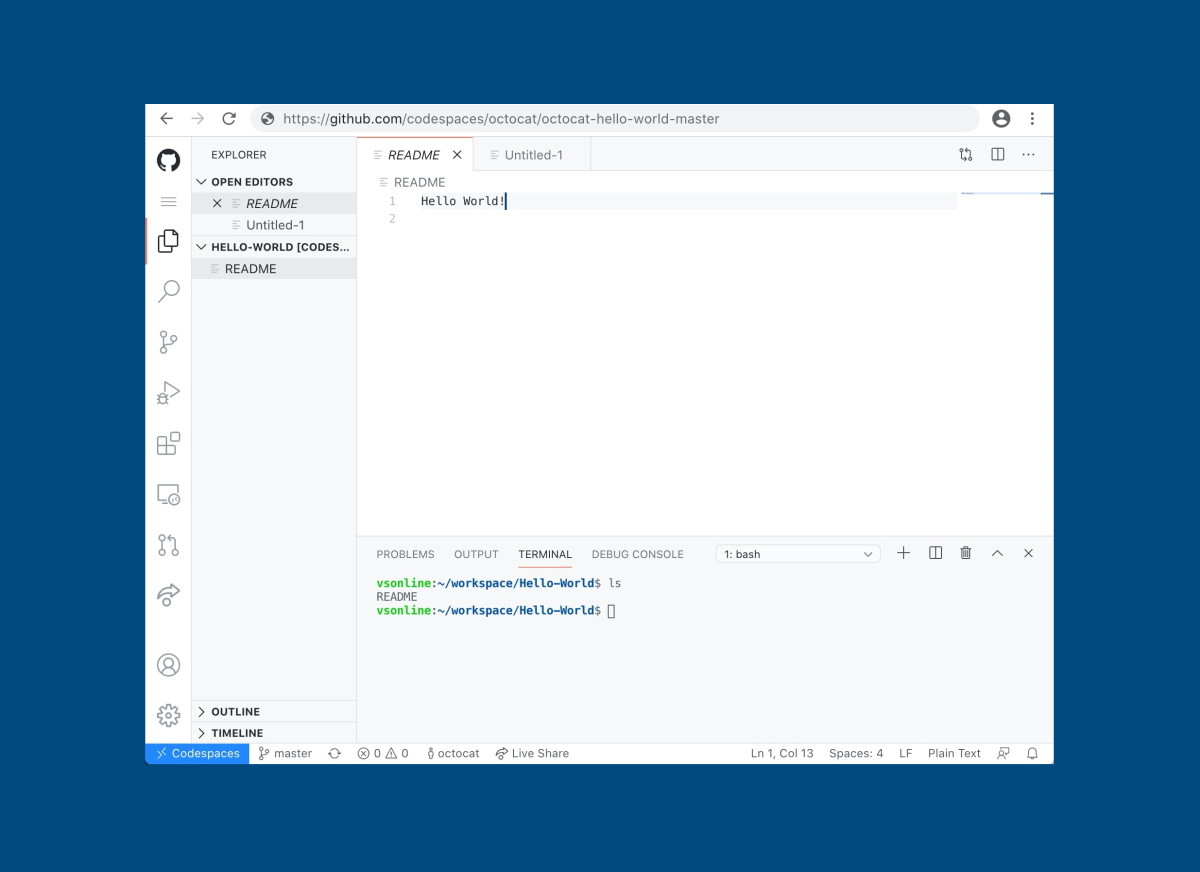Open the bash terminal selector dropdown

[x=798, y=554]
